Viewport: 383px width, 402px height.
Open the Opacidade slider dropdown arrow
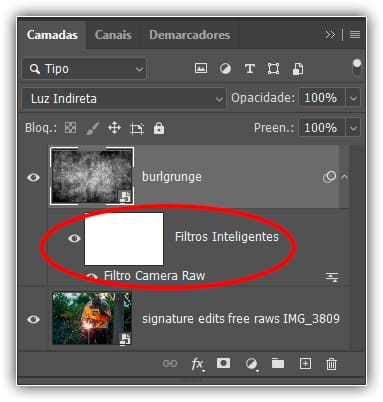tap(353, 98)
